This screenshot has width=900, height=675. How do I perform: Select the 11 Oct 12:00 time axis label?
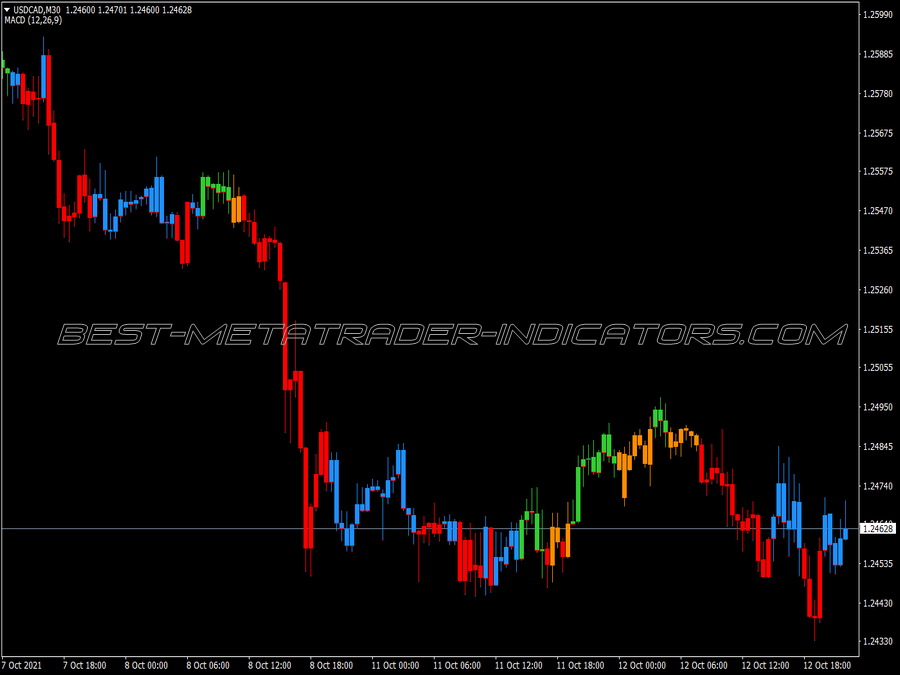[518, 666]
